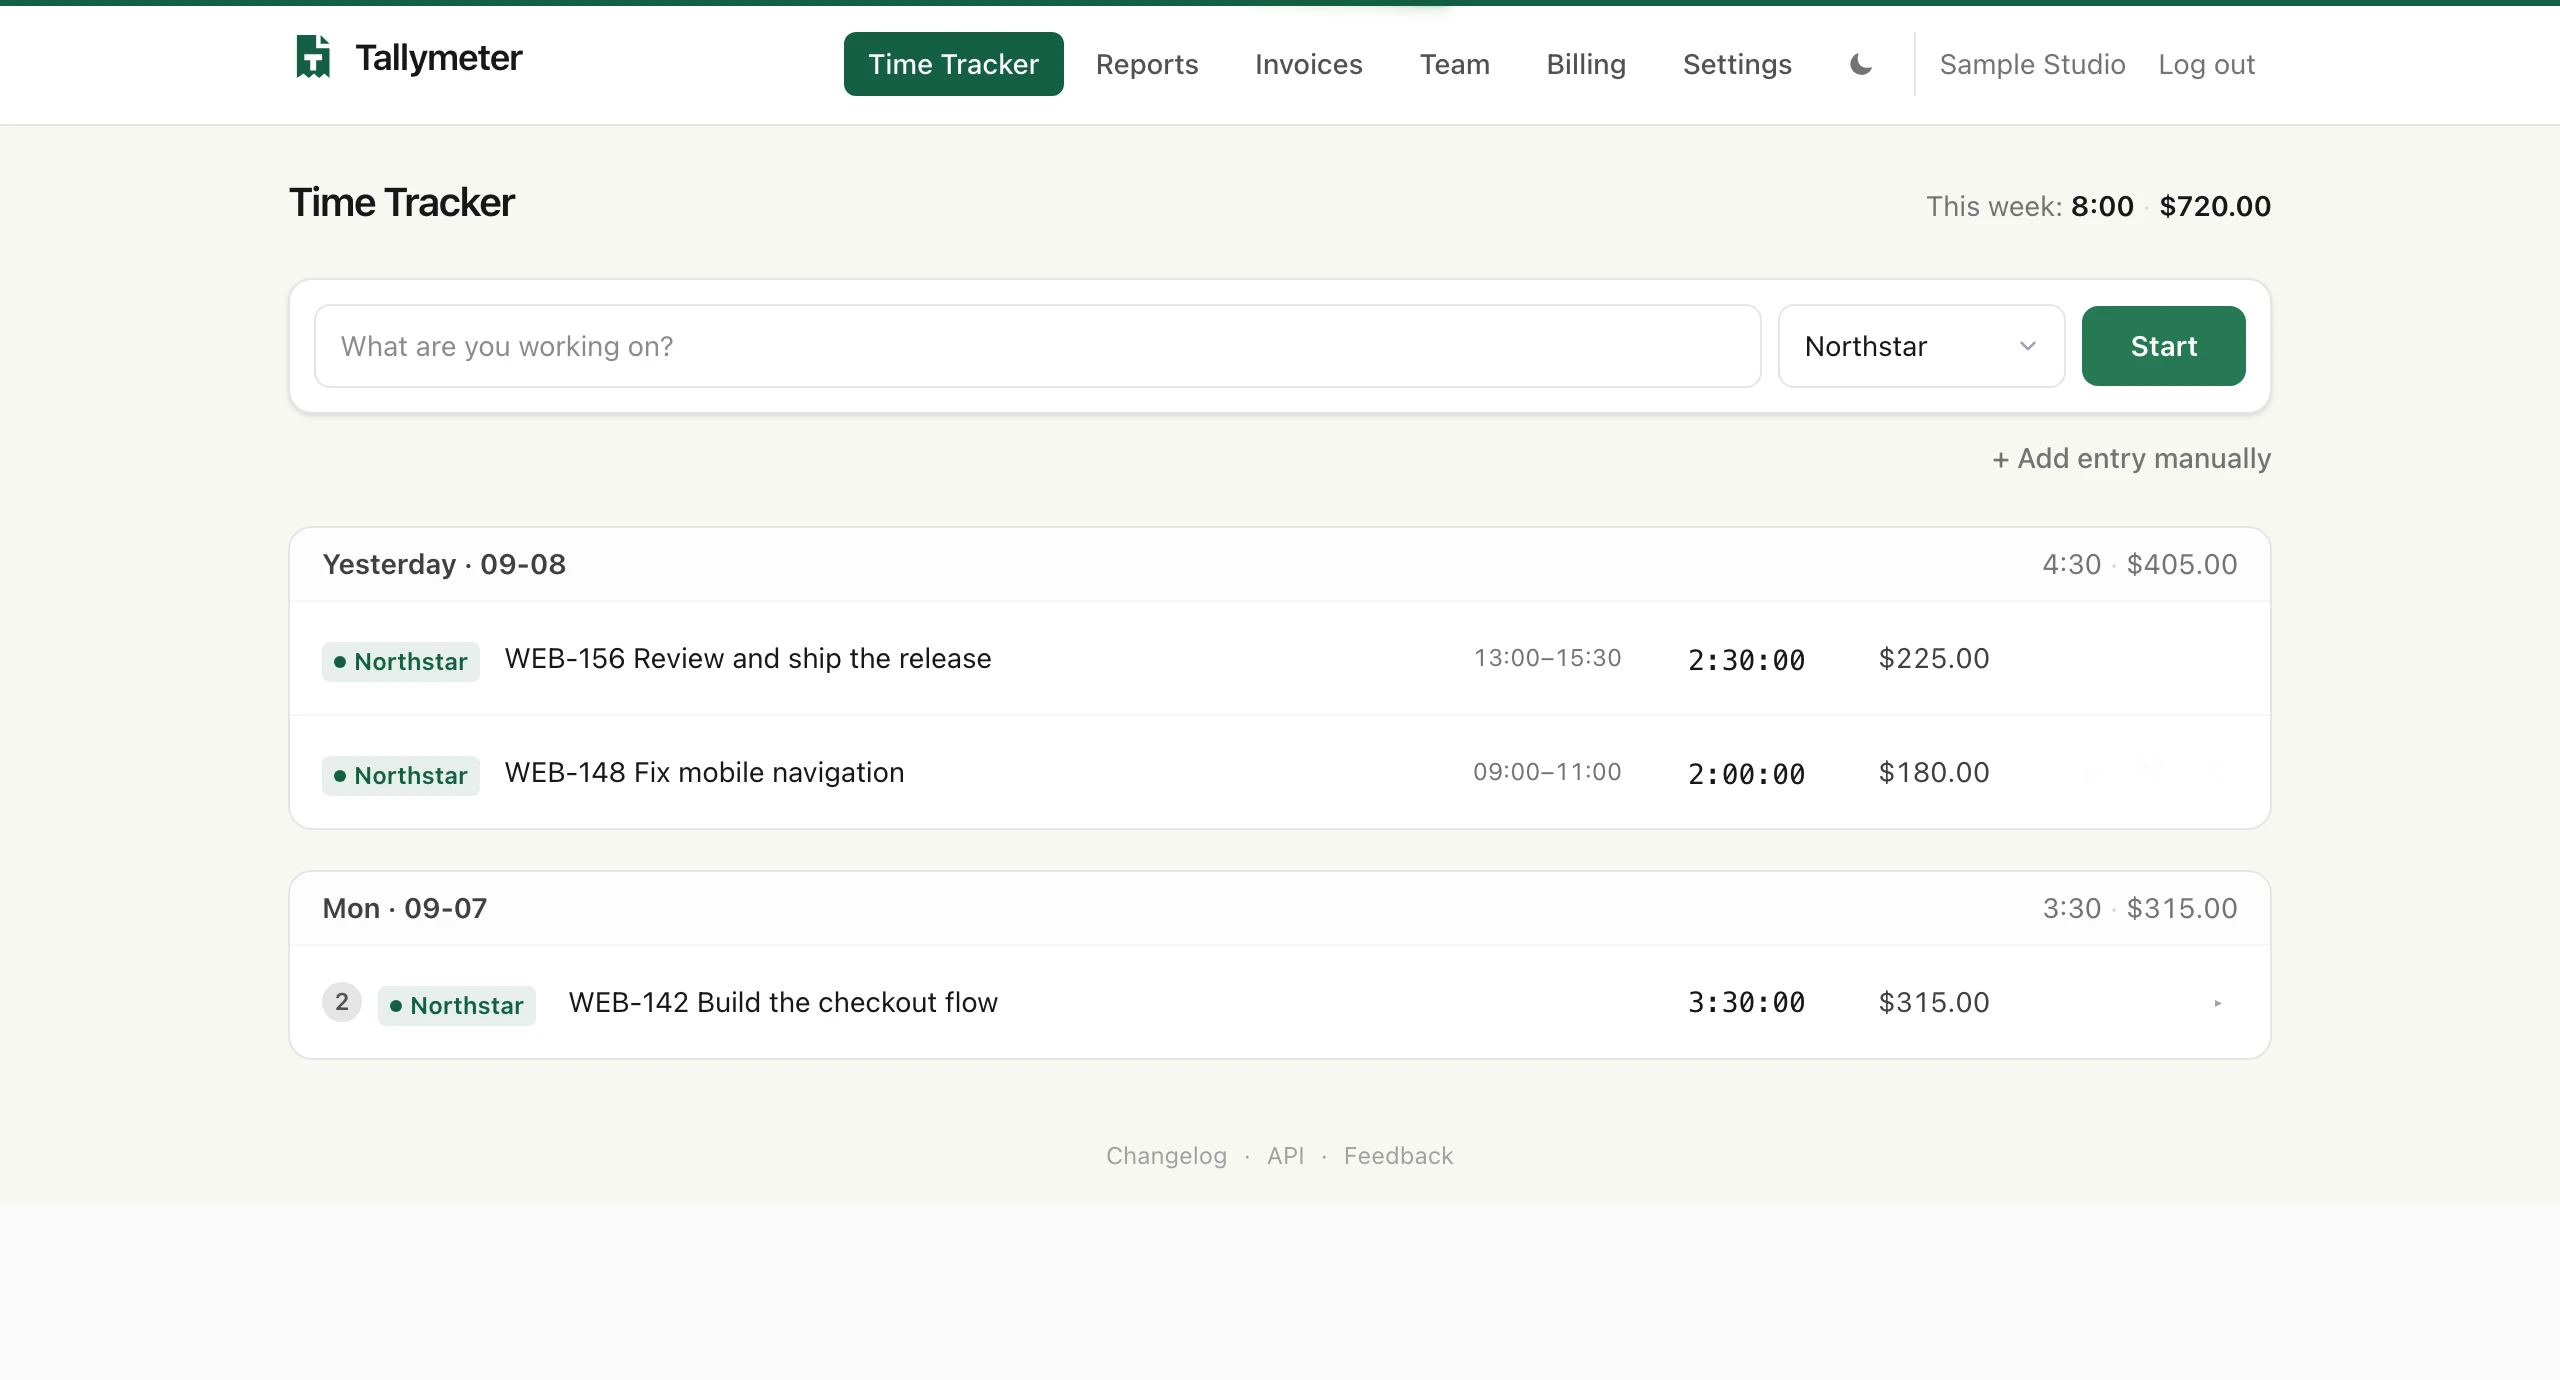Open the Northstar project dropdown beside Start
2560x1380 pixels.
click(1921, 346)
